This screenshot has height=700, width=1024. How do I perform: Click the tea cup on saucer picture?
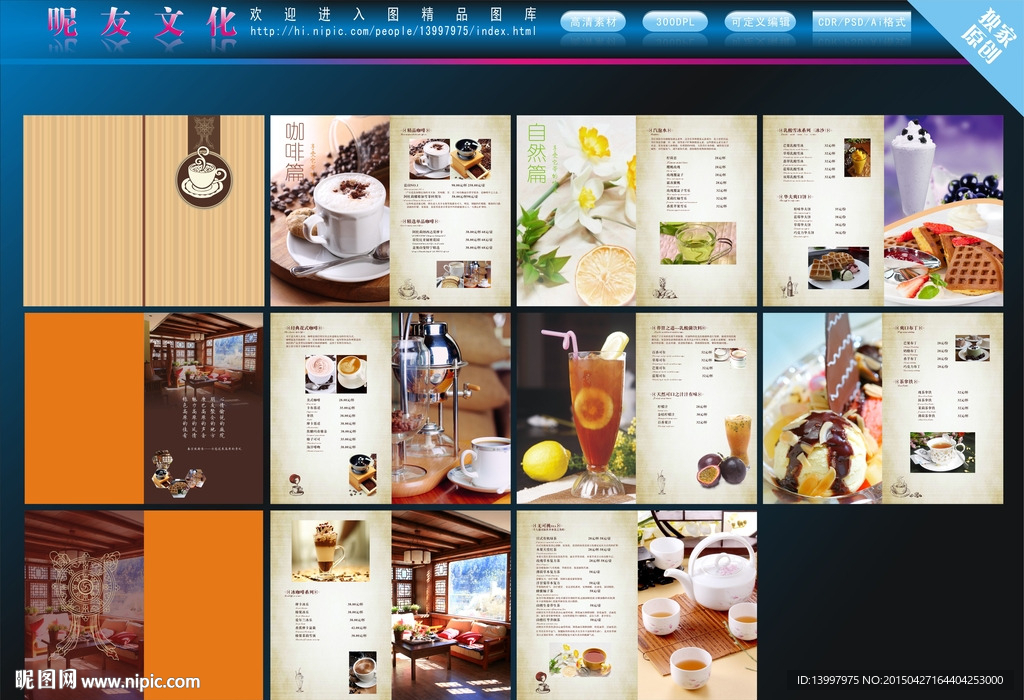(x=942, y=451)
